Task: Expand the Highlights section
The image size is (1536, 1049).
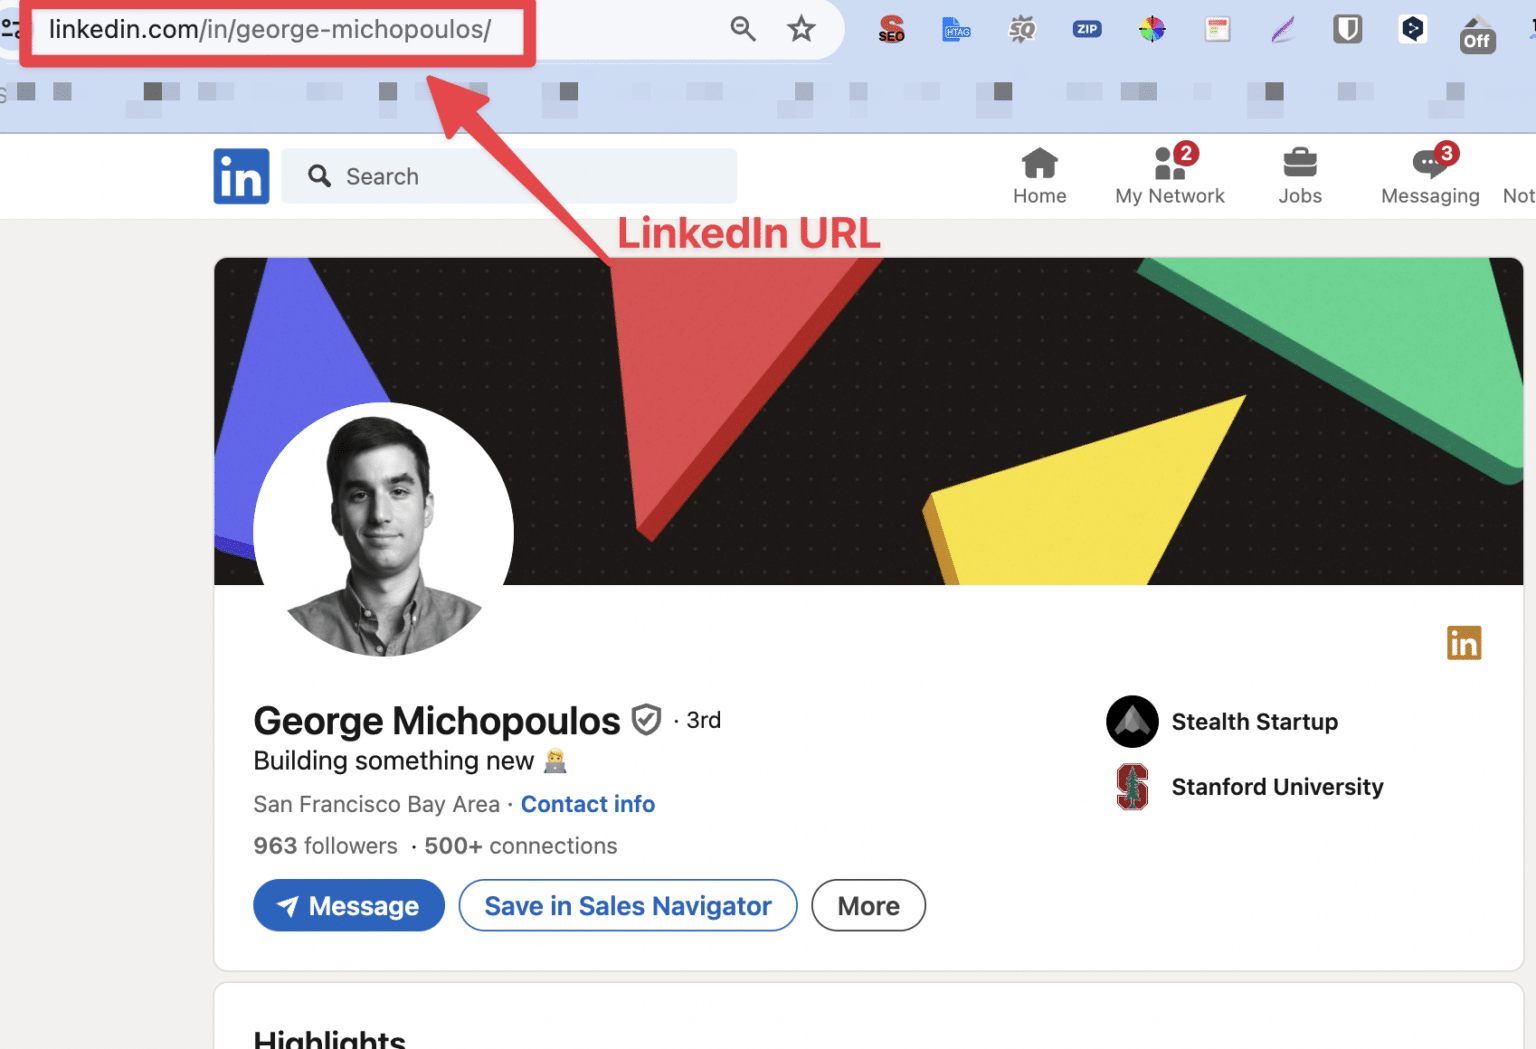Action: [330, 1038]
